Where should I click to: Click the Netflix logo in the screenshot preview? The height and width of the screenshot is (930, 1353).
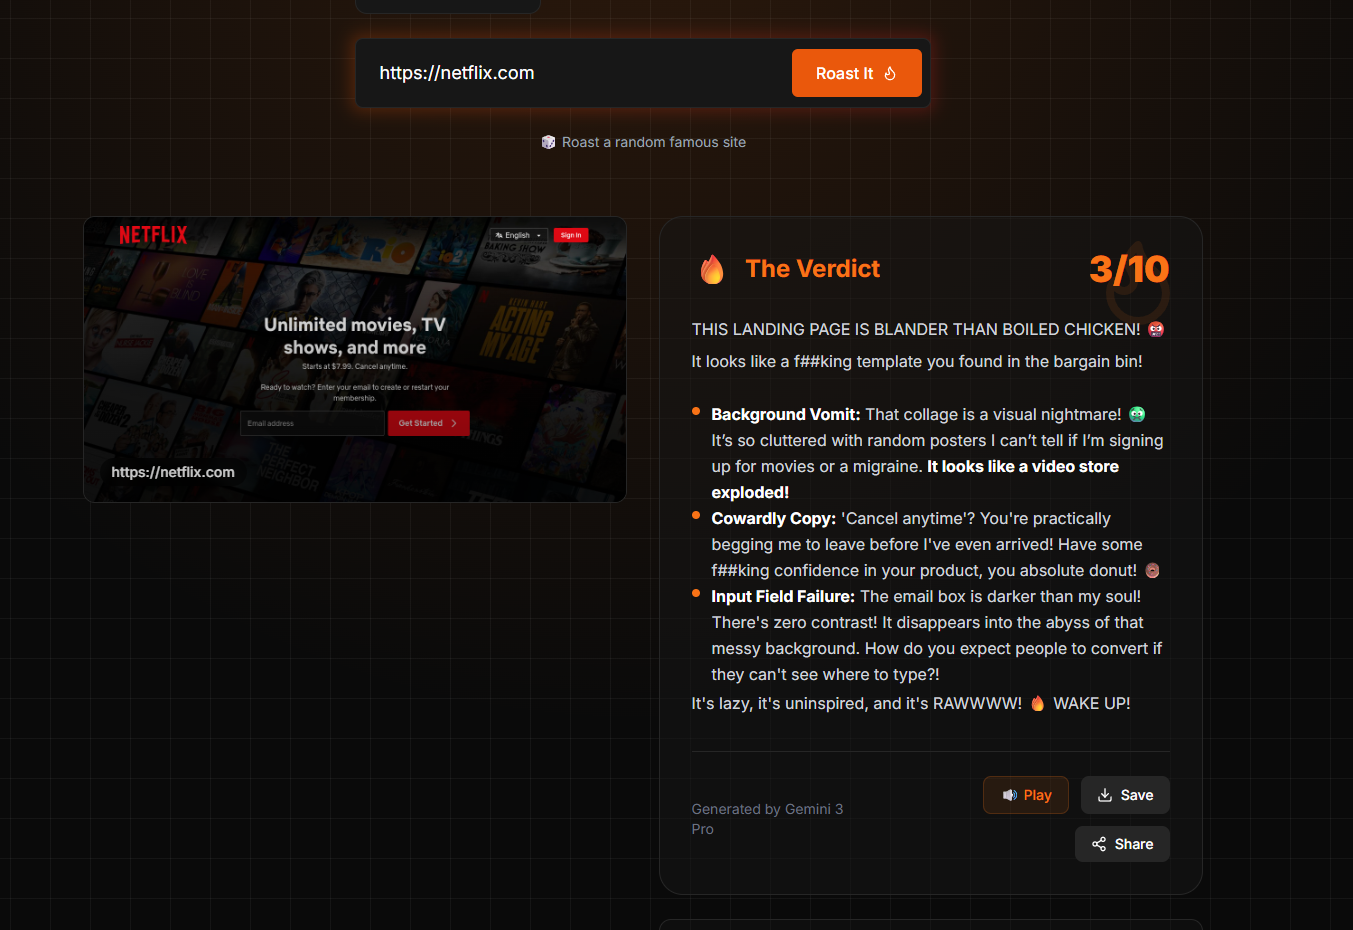(152, 234)
